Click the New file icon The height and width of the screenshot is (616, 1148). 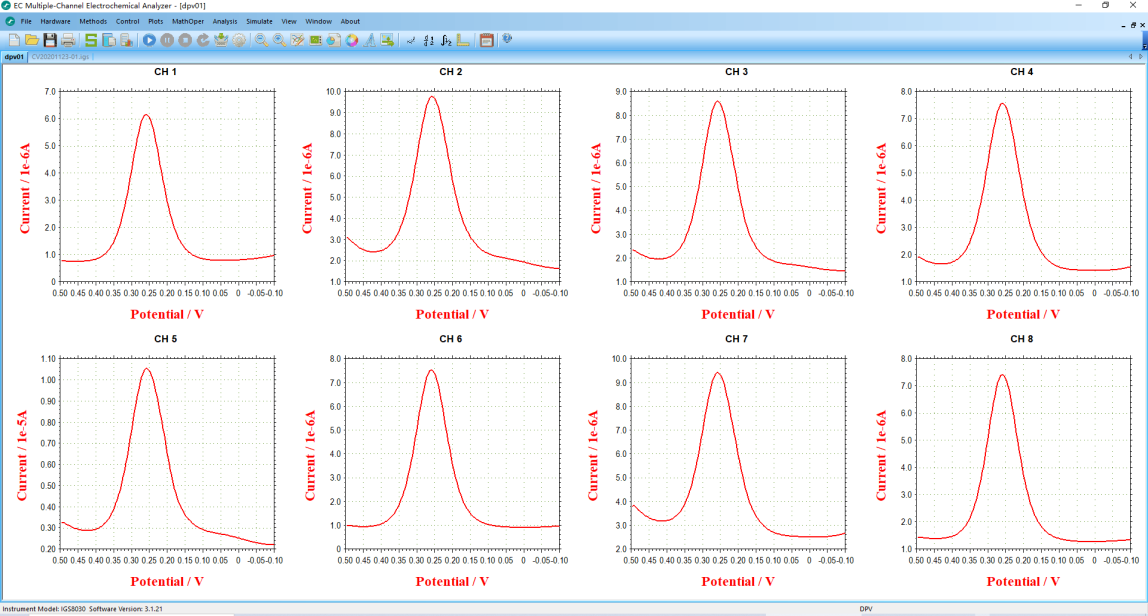pyautogui.click(x=14, y=40)
